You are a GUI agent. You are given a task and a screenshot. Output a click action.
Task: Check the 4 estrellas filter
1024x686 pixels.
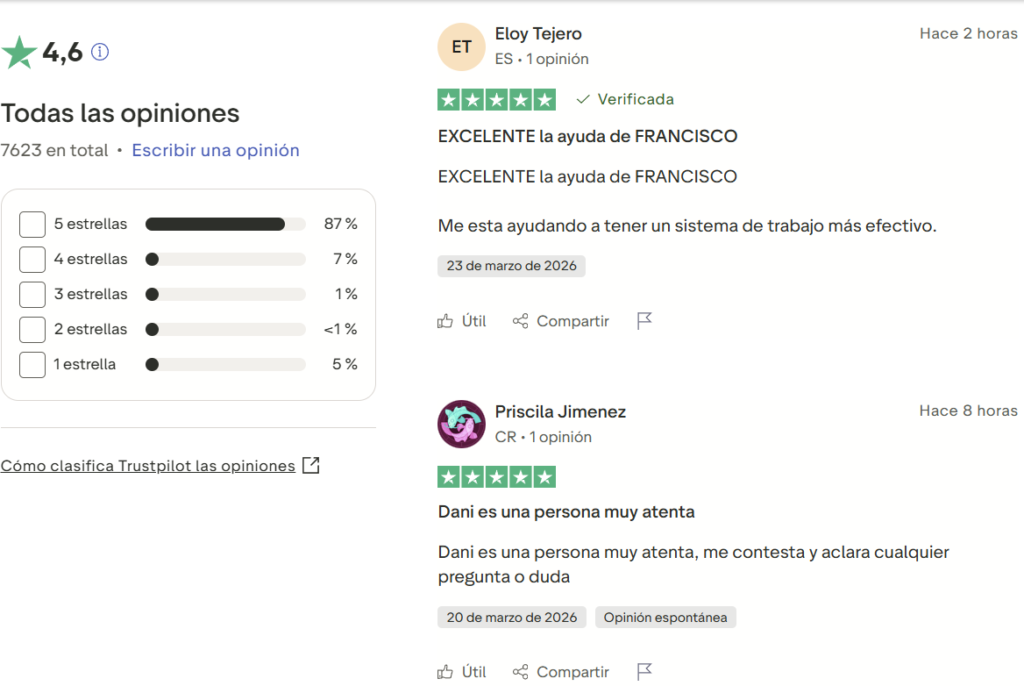31,259
